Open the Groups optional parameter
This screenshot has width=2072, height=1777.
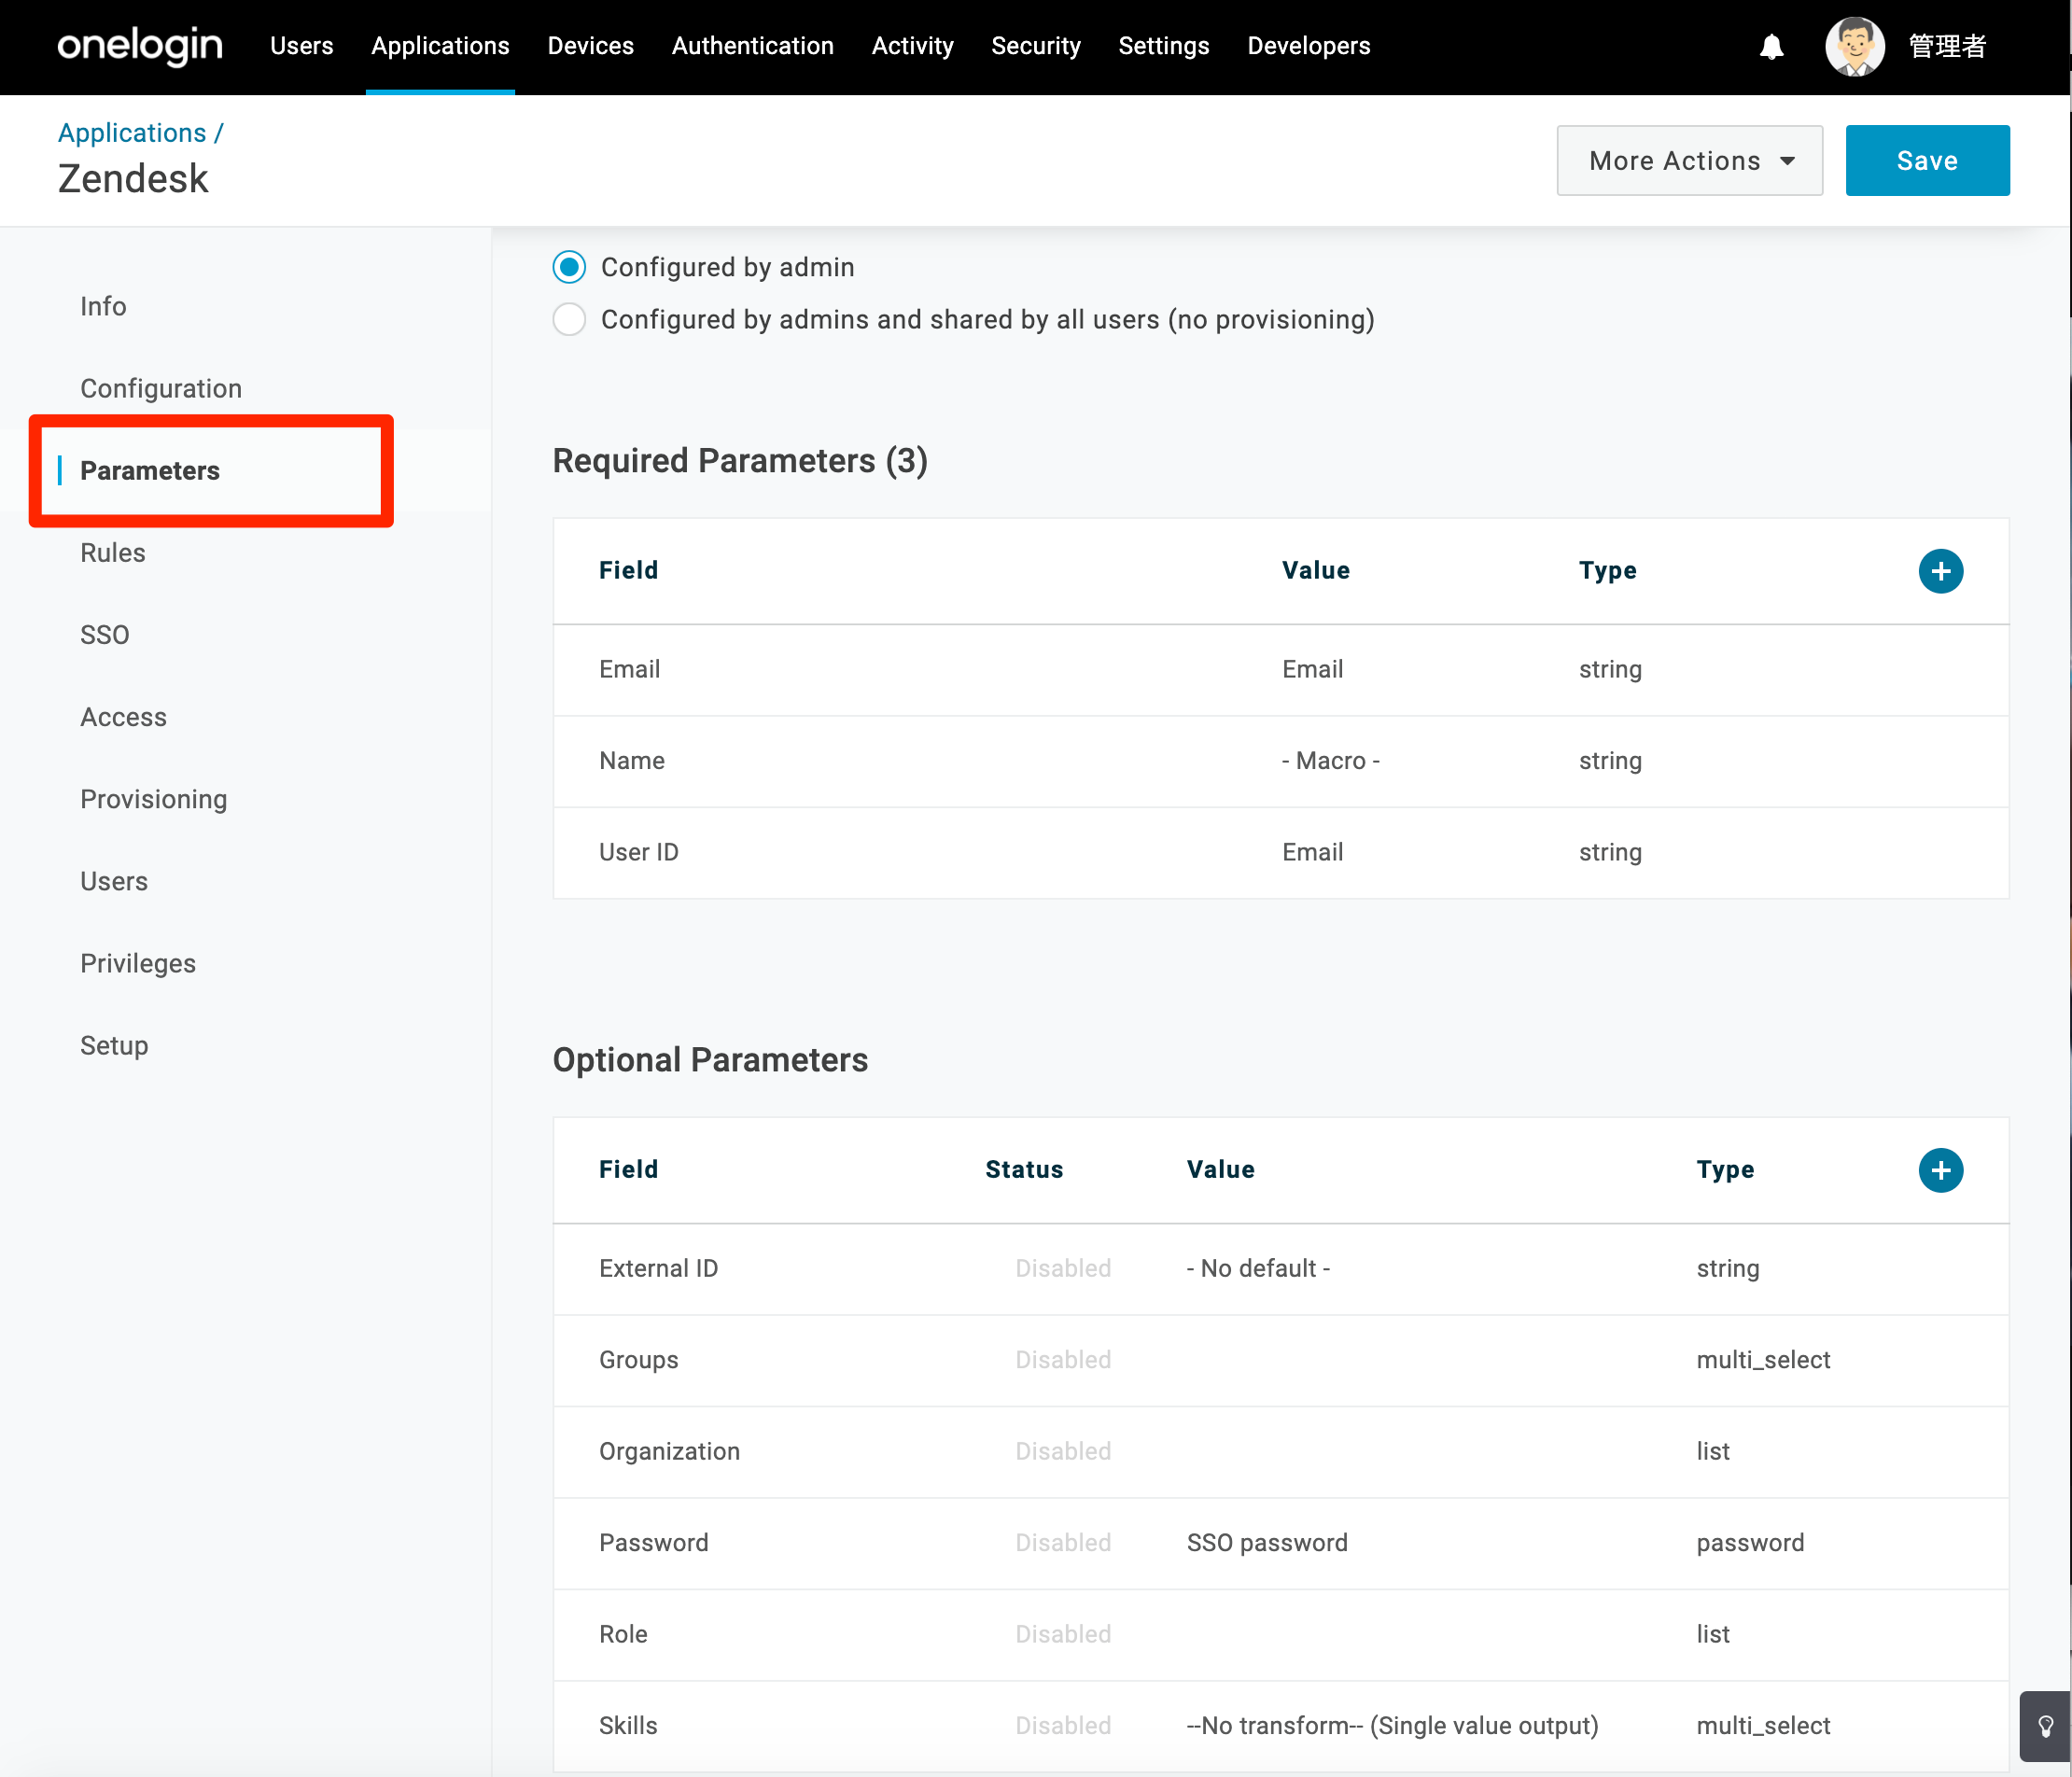pos(1280,1360)
